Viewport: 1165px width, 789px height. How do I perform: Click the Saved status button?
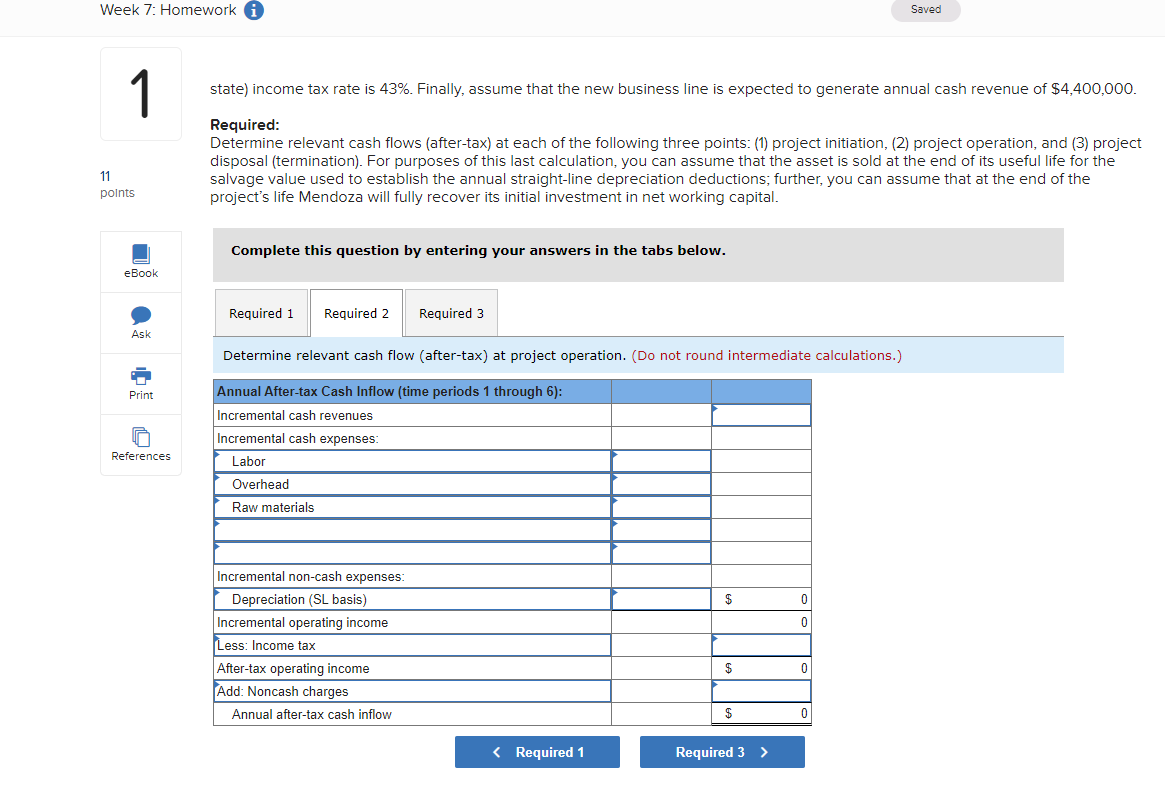925,10
